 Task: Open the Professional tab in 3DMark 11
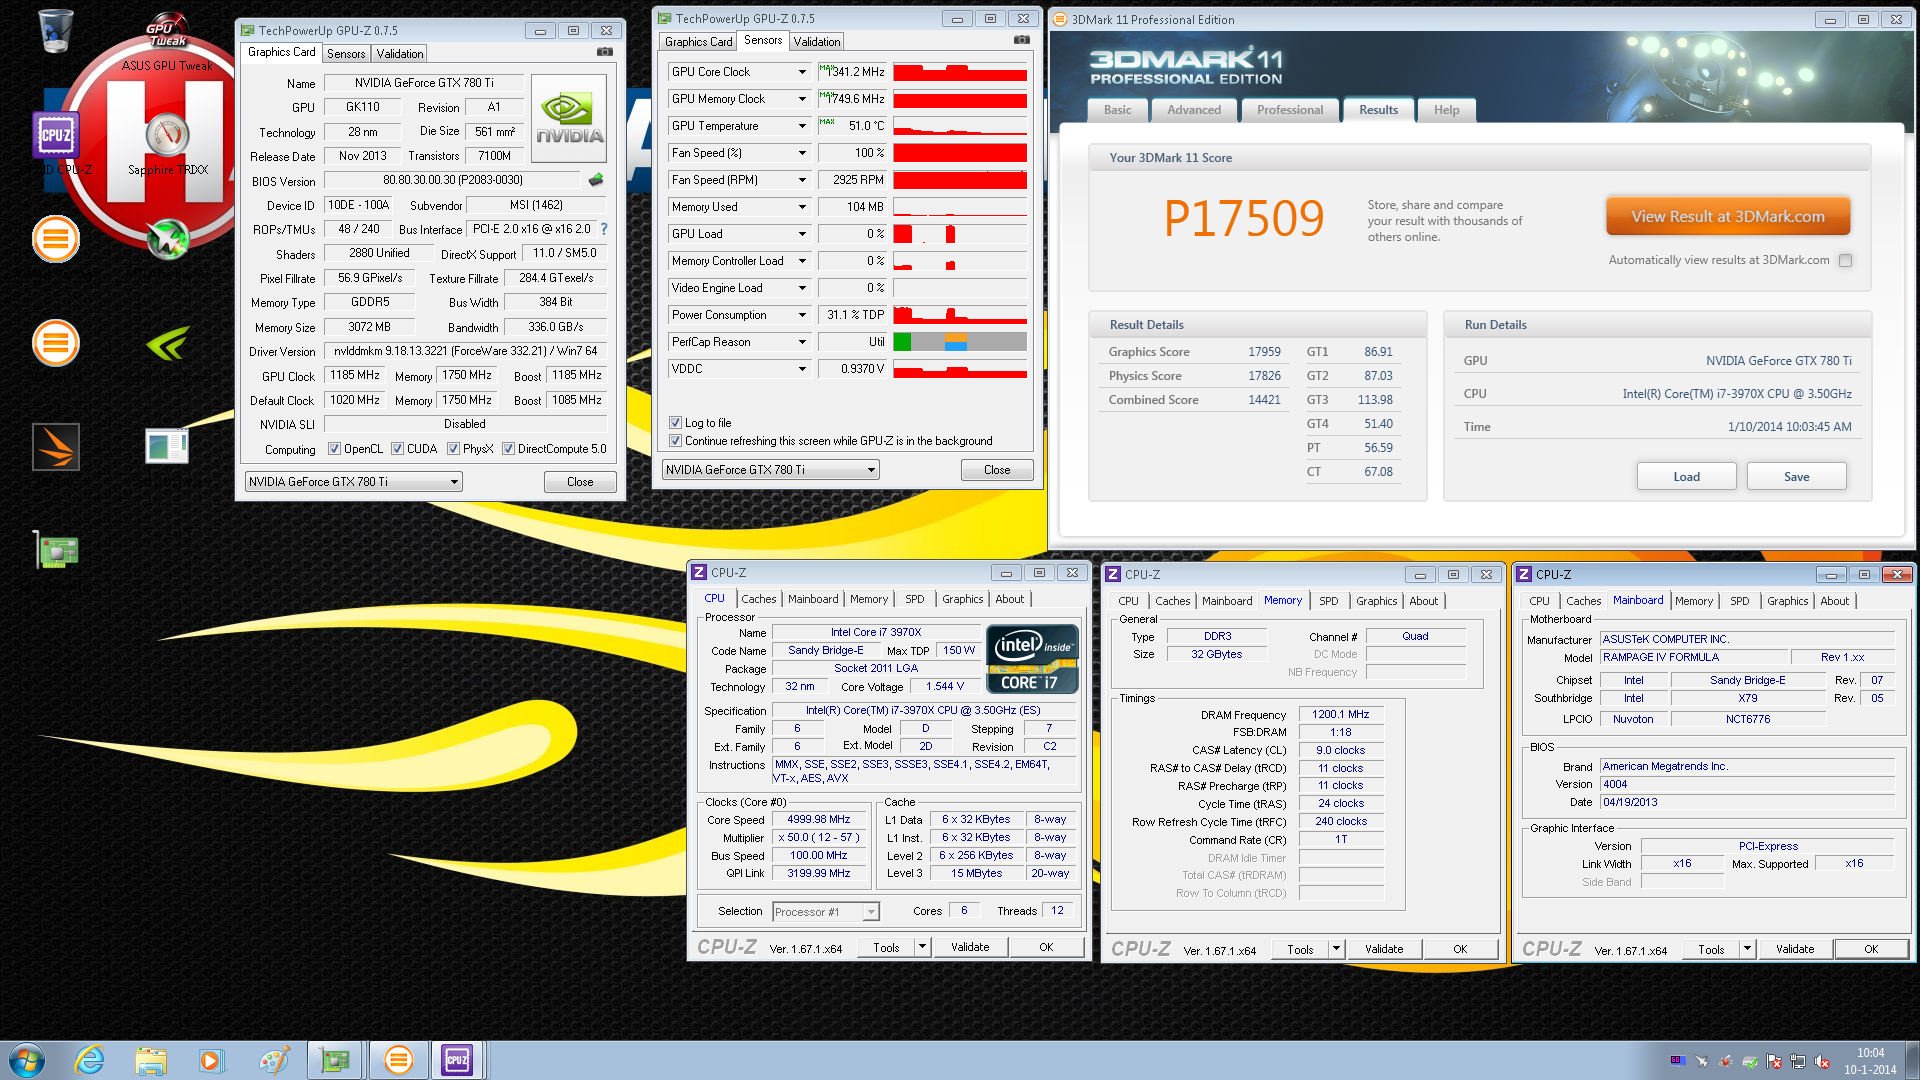1290,110
